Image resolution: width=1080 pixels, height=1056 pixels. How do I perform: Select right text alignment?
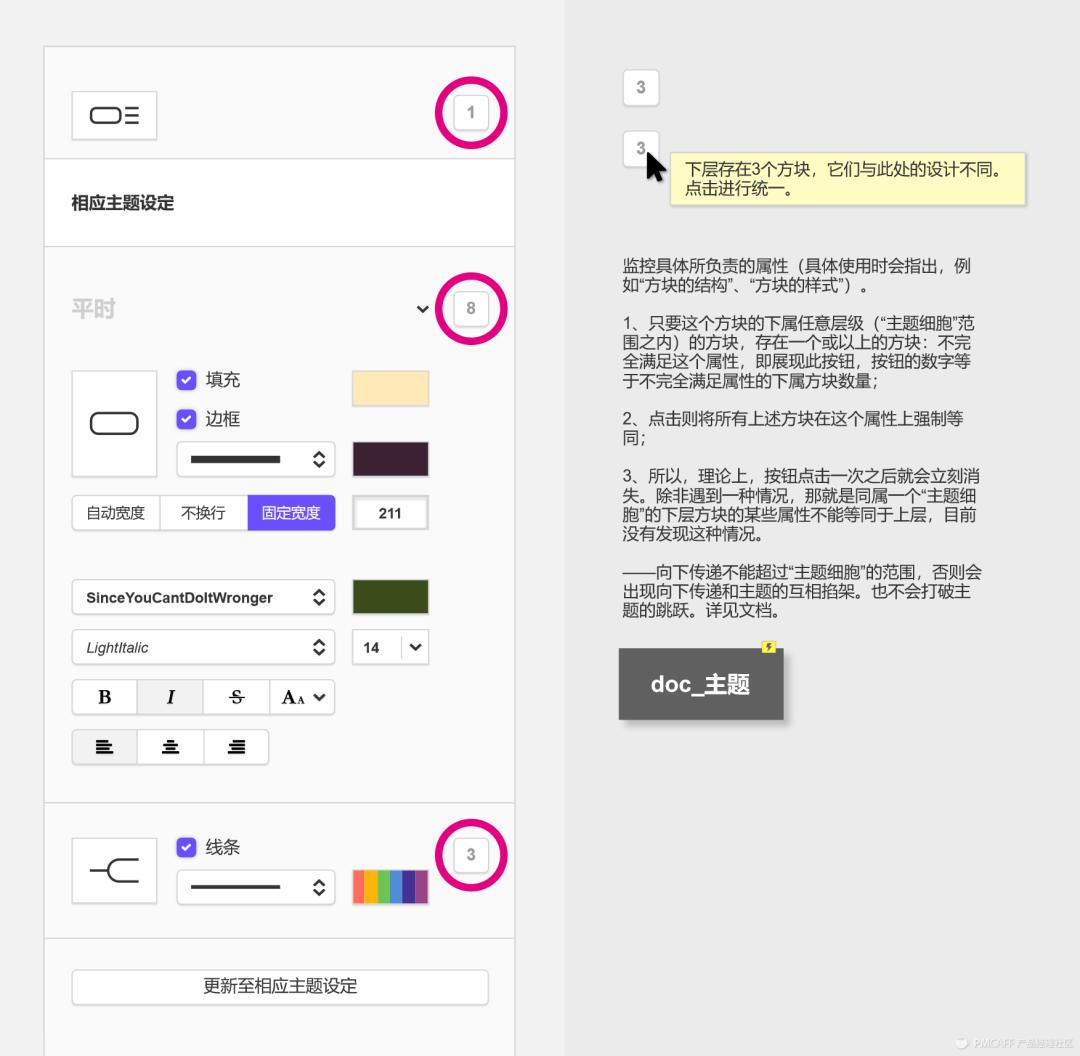236,747
